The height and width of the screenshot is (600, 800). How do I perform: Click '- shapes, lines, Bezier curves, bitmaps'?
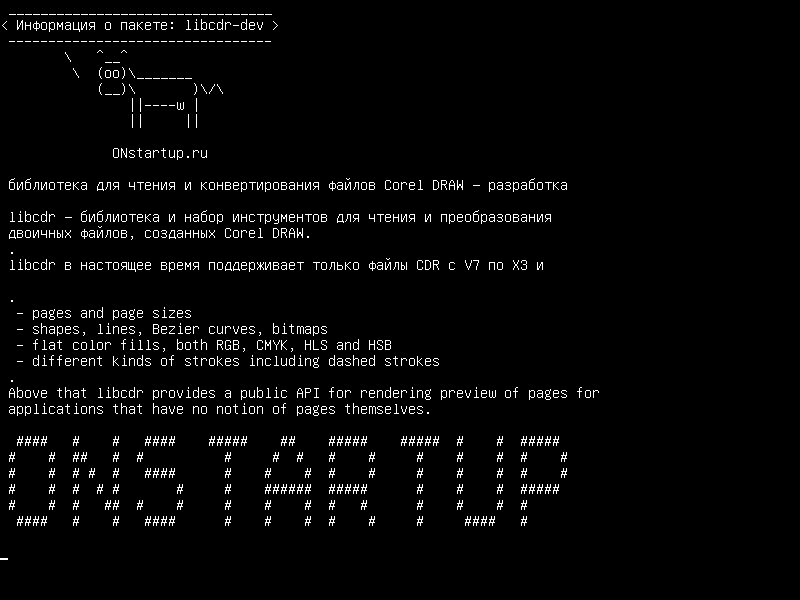click(x=172, y=329)
